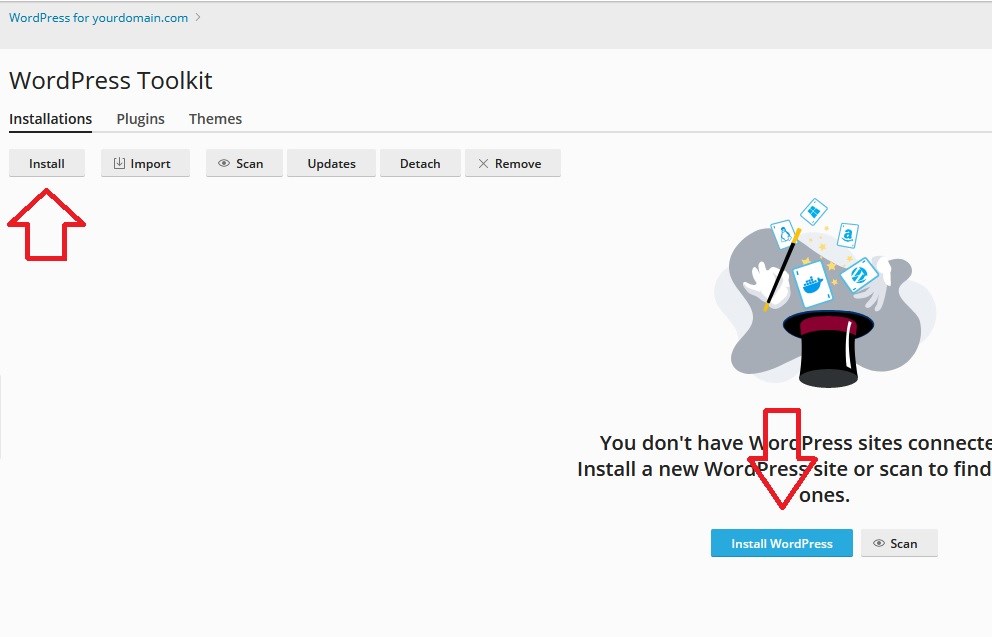The image size is (992, 637).
Task: Click the chevron arrow after the breadcrumb
Action: [x=198, y=17]
